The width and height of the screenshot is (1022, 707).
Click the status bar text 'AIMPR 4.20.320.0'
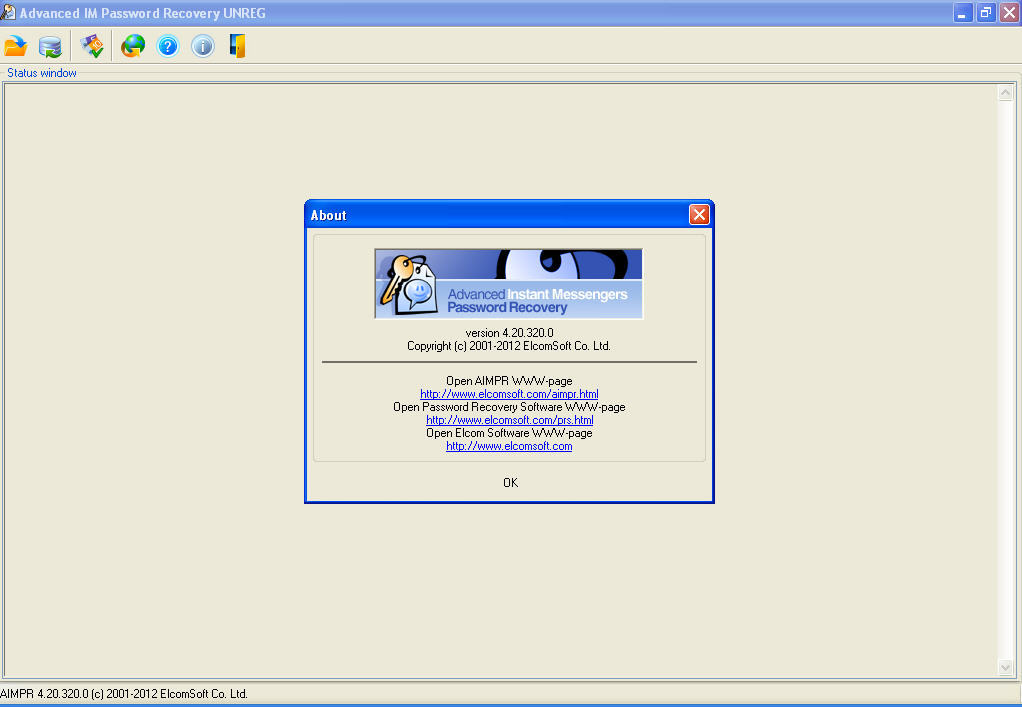(44, 694)
